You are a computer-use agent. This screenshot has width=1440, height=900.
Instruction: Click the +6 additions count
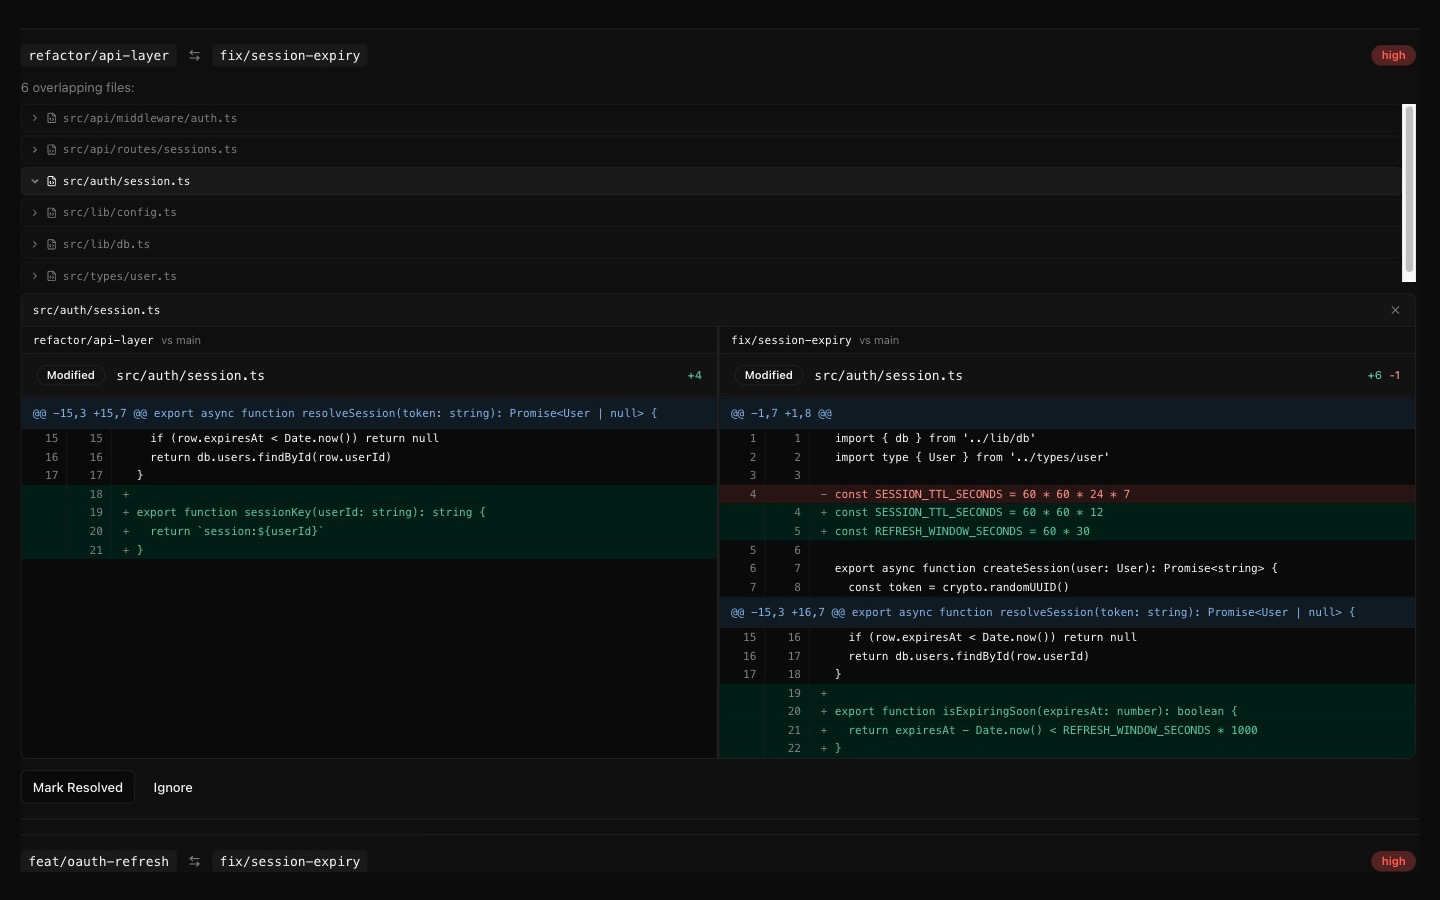coord(1374,376)
